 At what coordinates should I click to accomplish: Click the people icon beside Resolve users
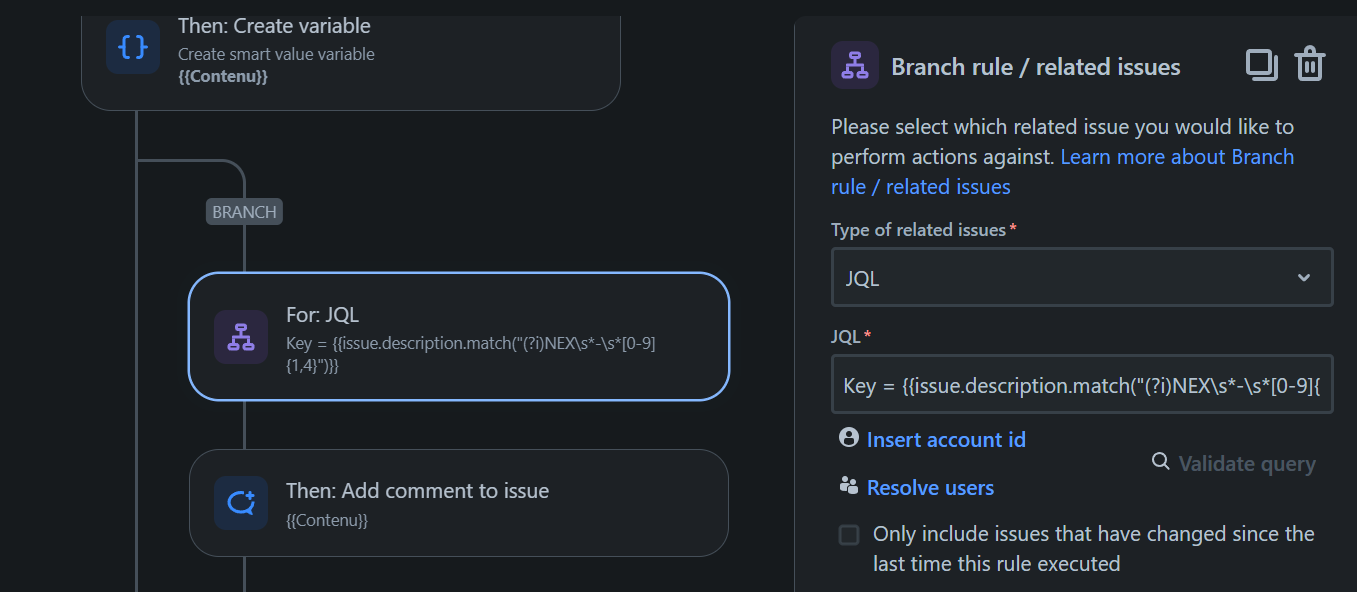click(849, 486)
